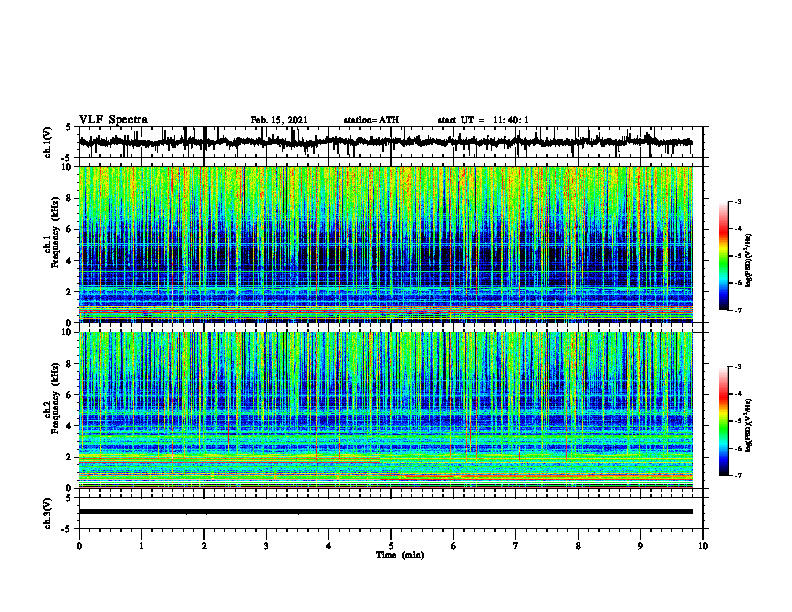This screenshot has height=612, width=792.
Task: Click the 'start UT = 11:40:1' text
Action: [x=483, y=120]
